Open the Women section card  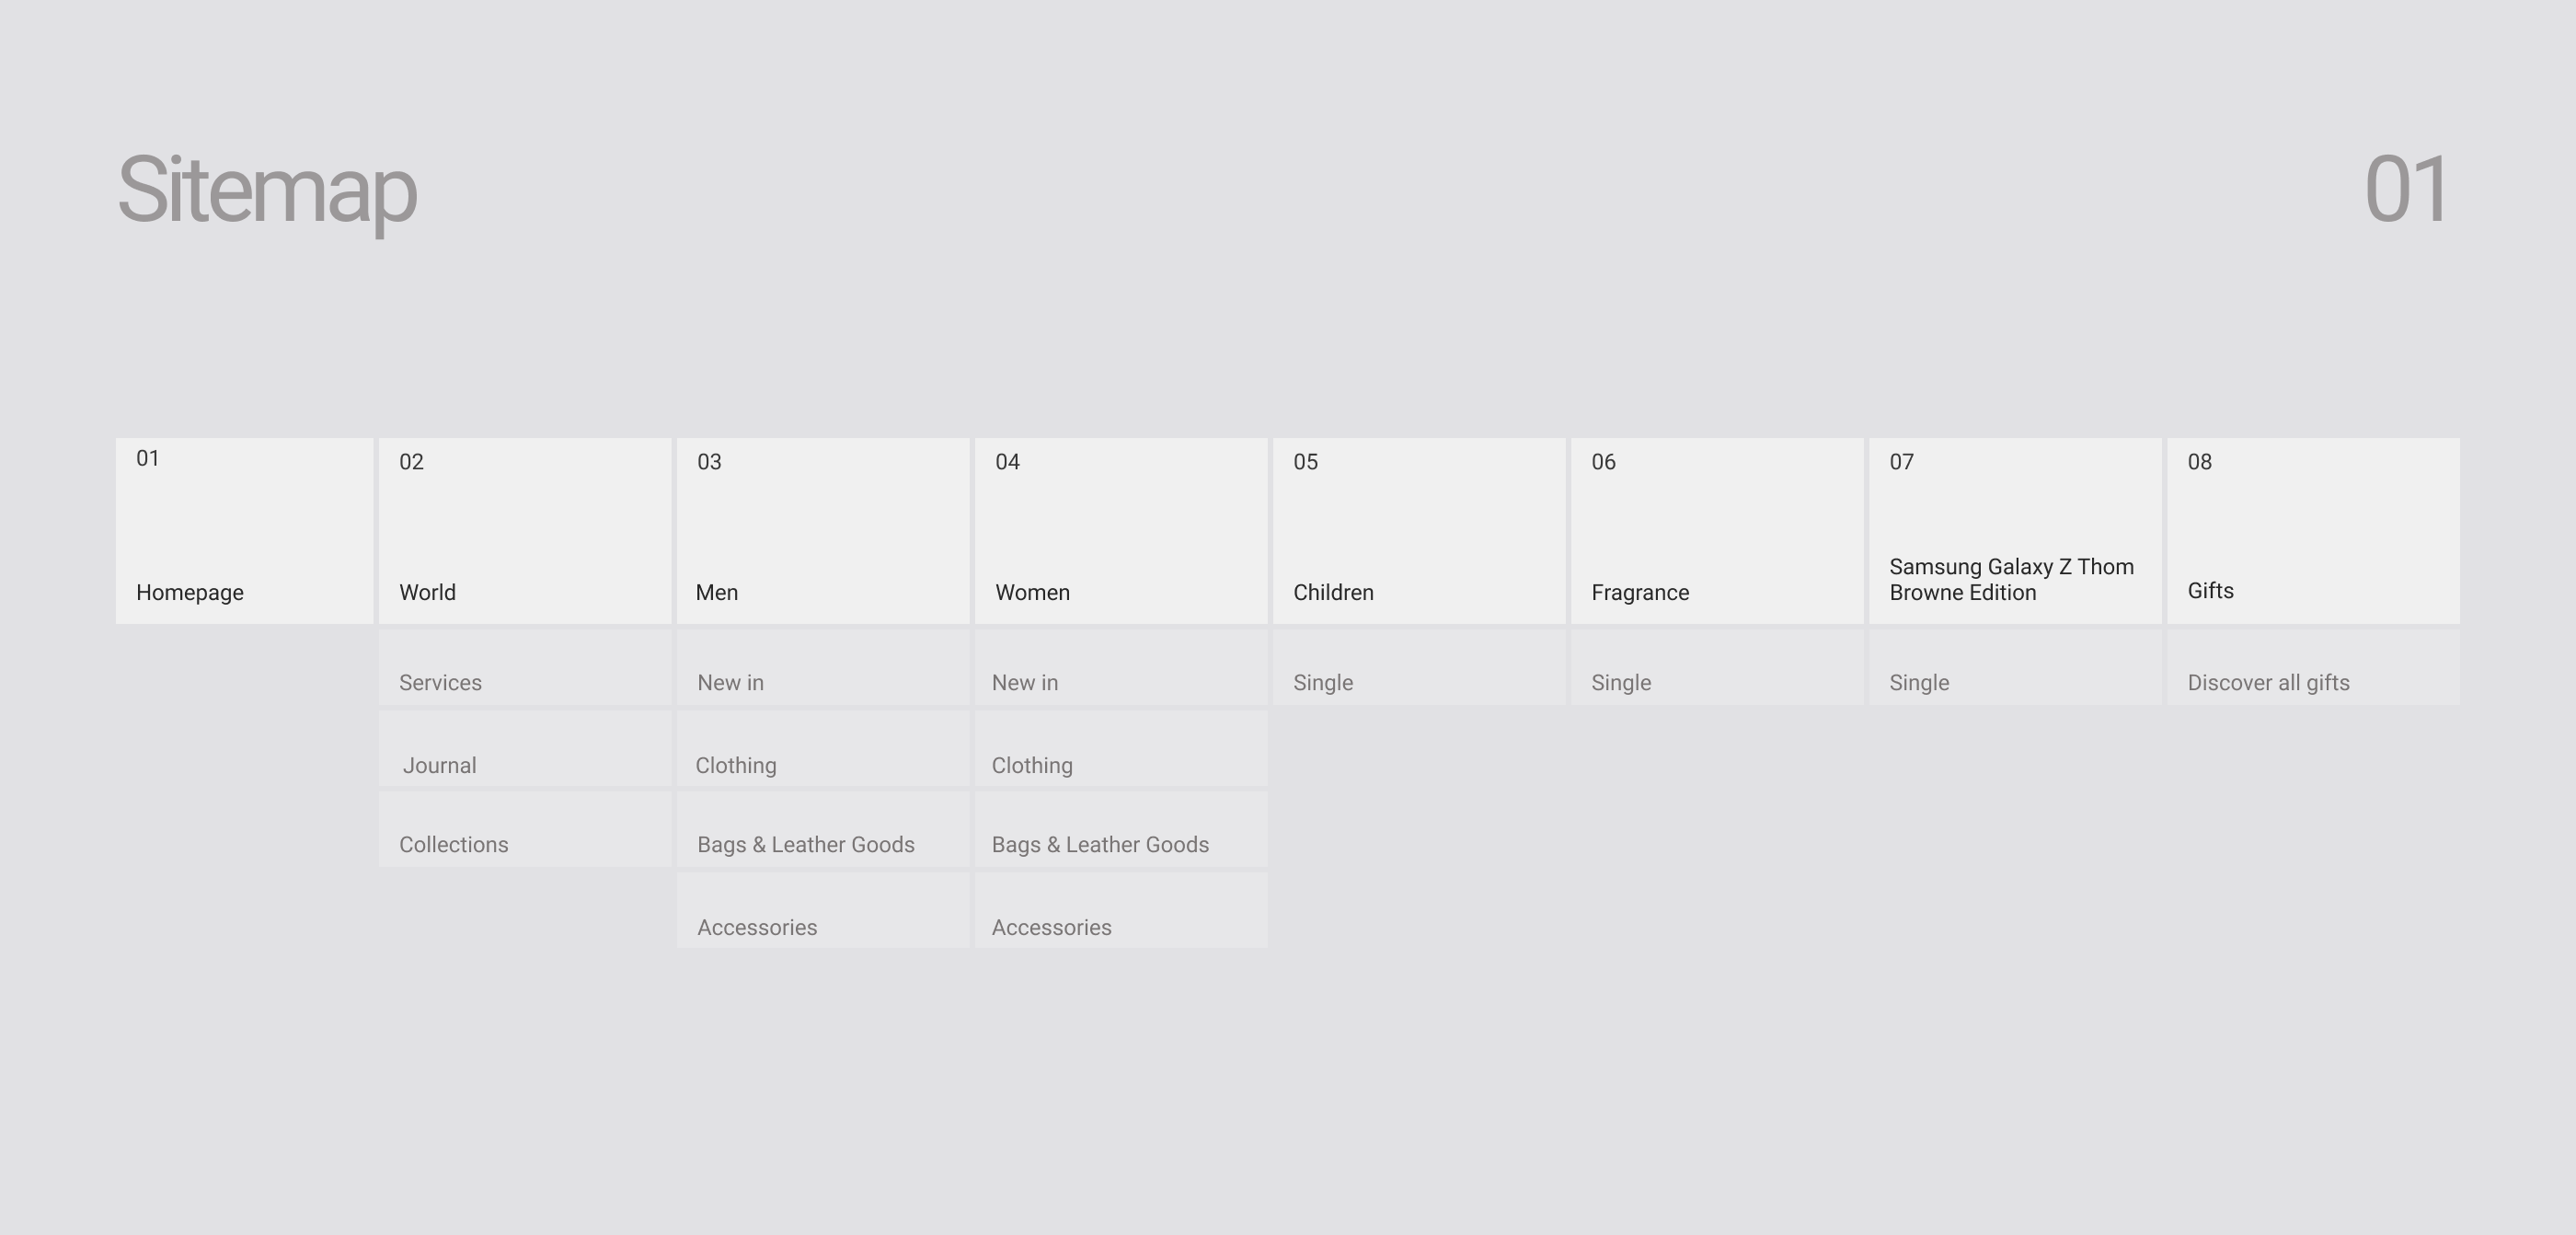(x=1120, y=531)
